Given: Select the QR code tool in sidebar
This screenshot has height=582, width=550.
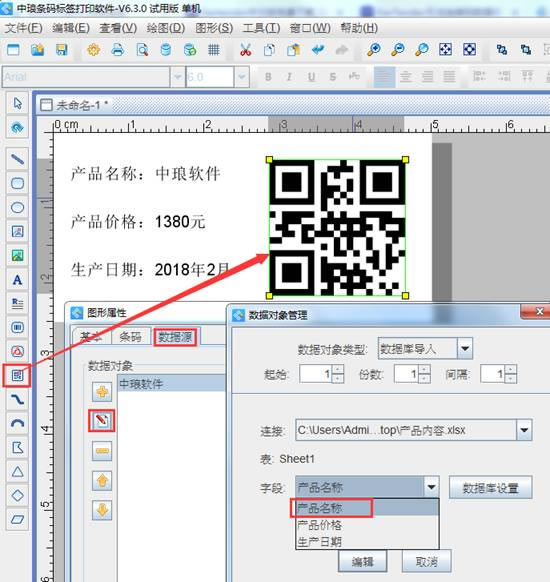Looking at the screenshot, I should (x=17, y=375).
